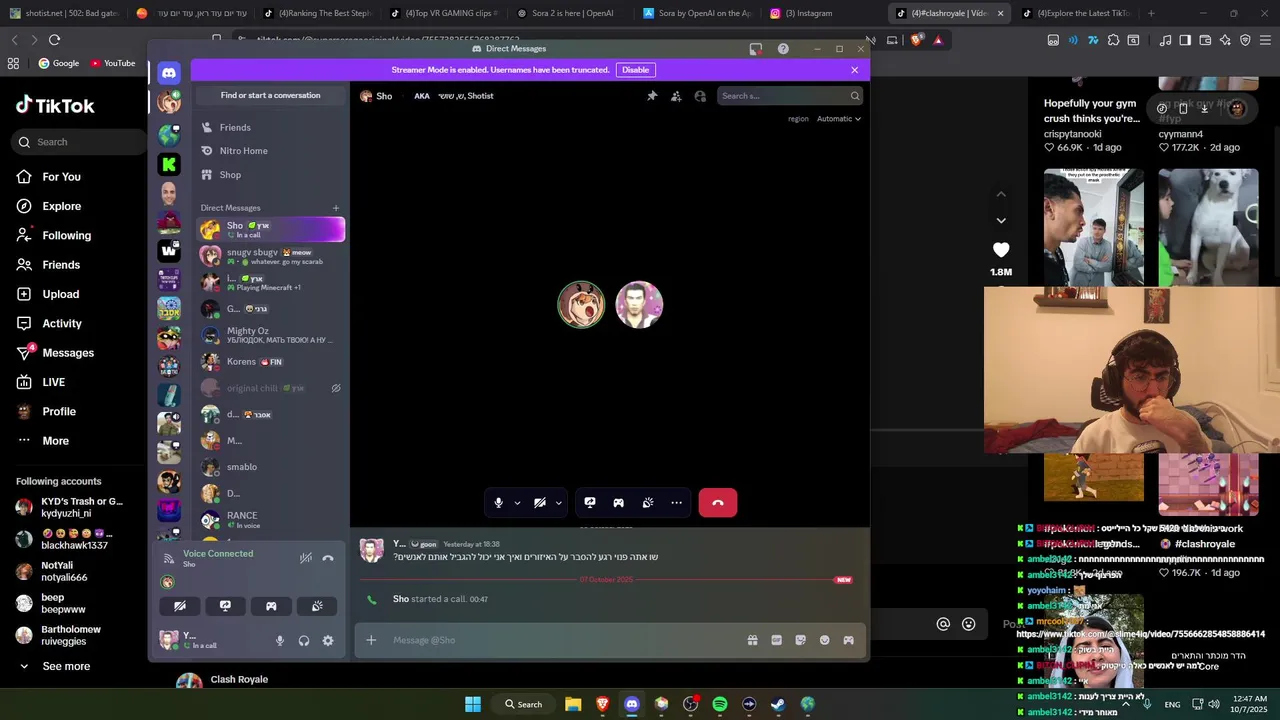Image resolution: width=1280 pixels, height=720 pixels.
Task: Open emoji picker in message box
Action: click(825, 640)
